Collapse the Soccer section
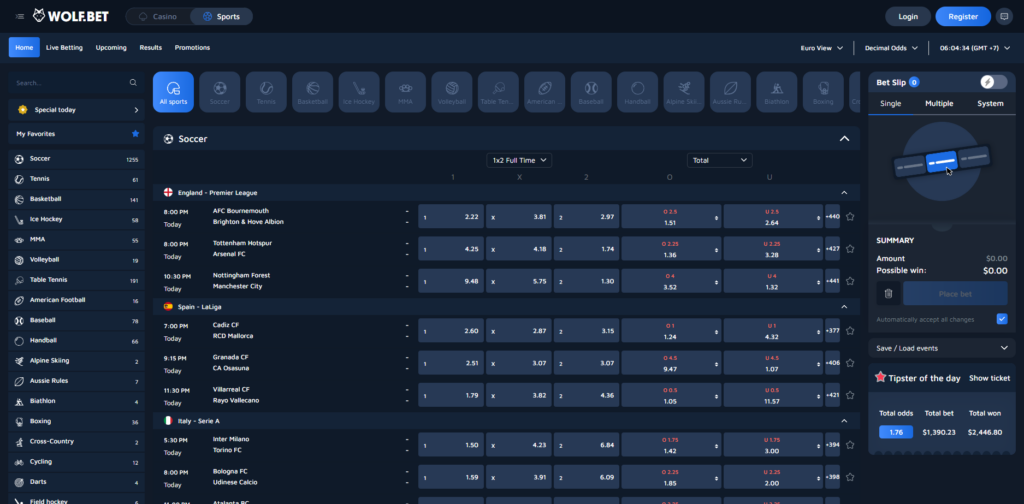Image resolution: width=1024 pixels, height=504 pixels. 844,138
